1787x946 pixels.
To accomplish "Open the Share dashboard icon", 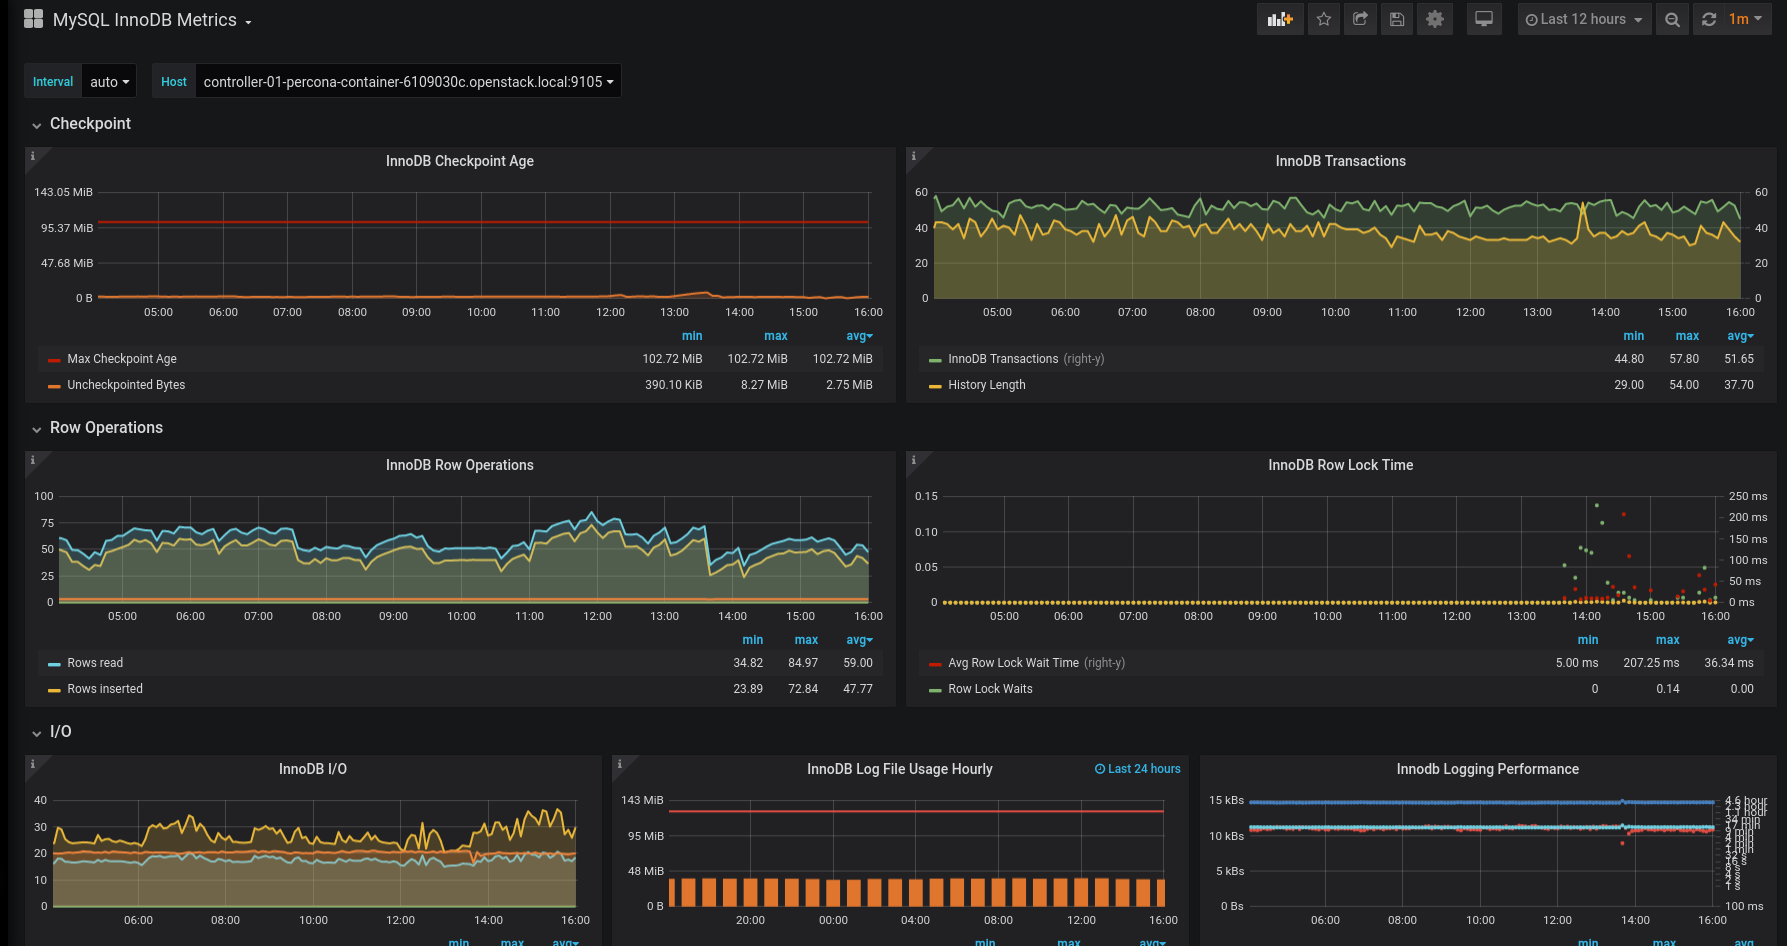I will point(1360,19).
